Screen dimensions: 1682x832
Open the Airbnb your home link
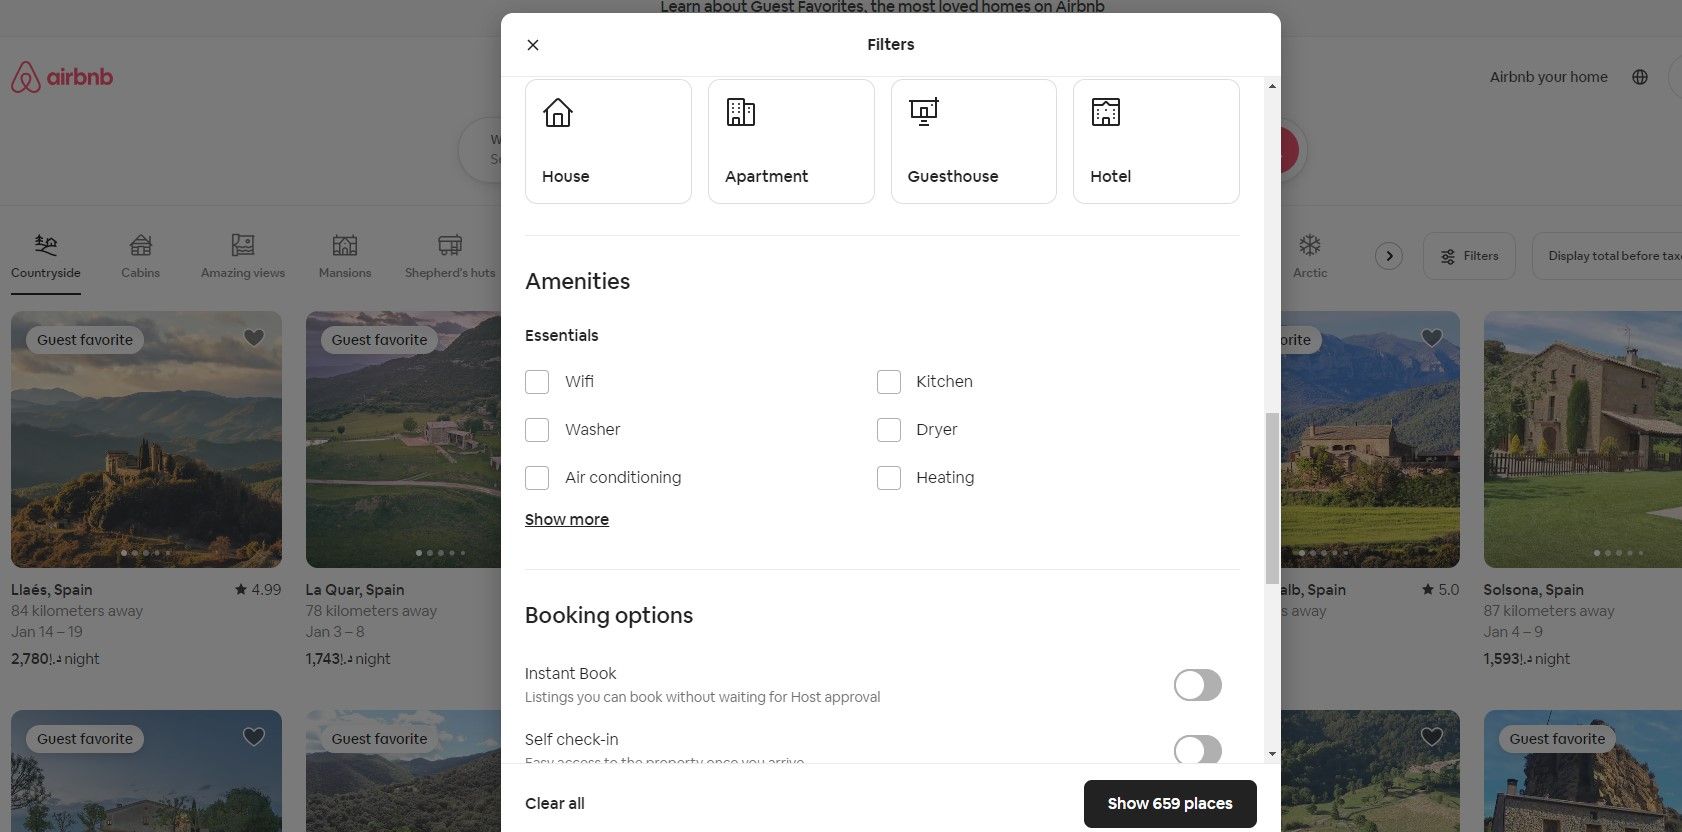(x=1548, y=77)
